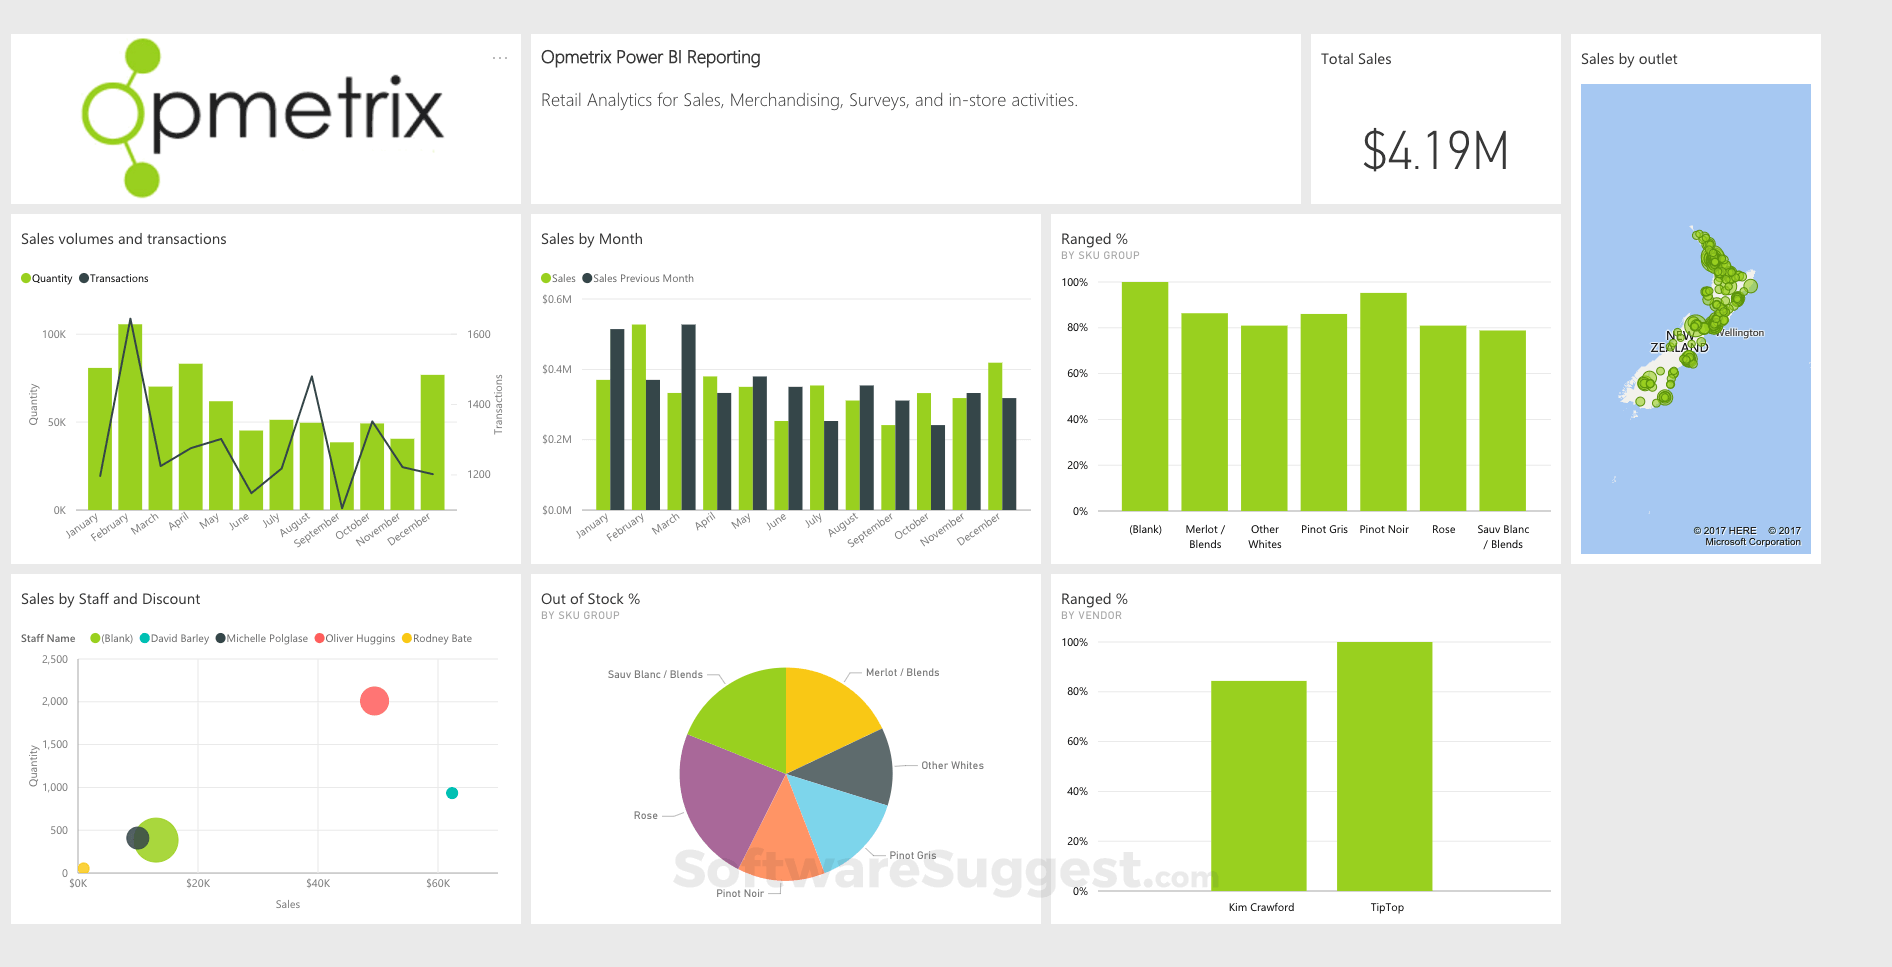Click the TipTop axis label

pyautogui.click(x=1387, y=907)
